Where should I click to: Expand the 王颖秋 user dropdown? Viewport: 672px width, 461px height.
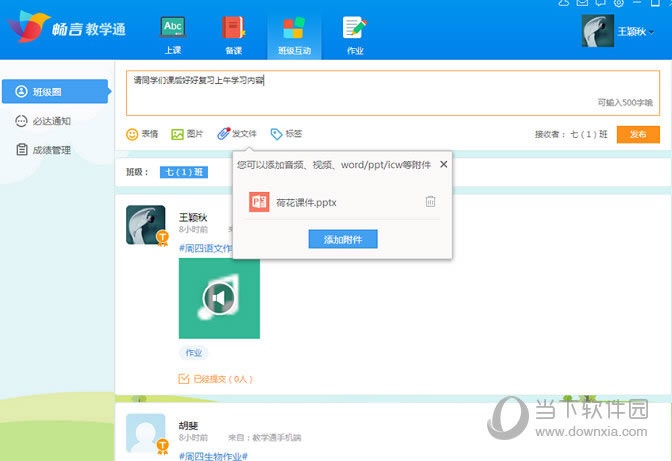[652, 32]
